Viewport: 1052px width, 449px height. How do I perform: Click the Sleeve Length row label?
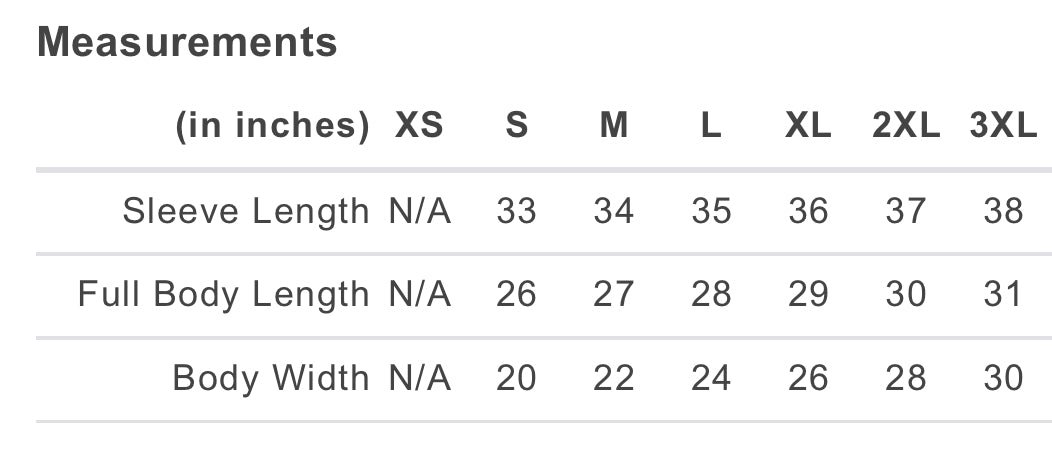[x=246, y=211]
